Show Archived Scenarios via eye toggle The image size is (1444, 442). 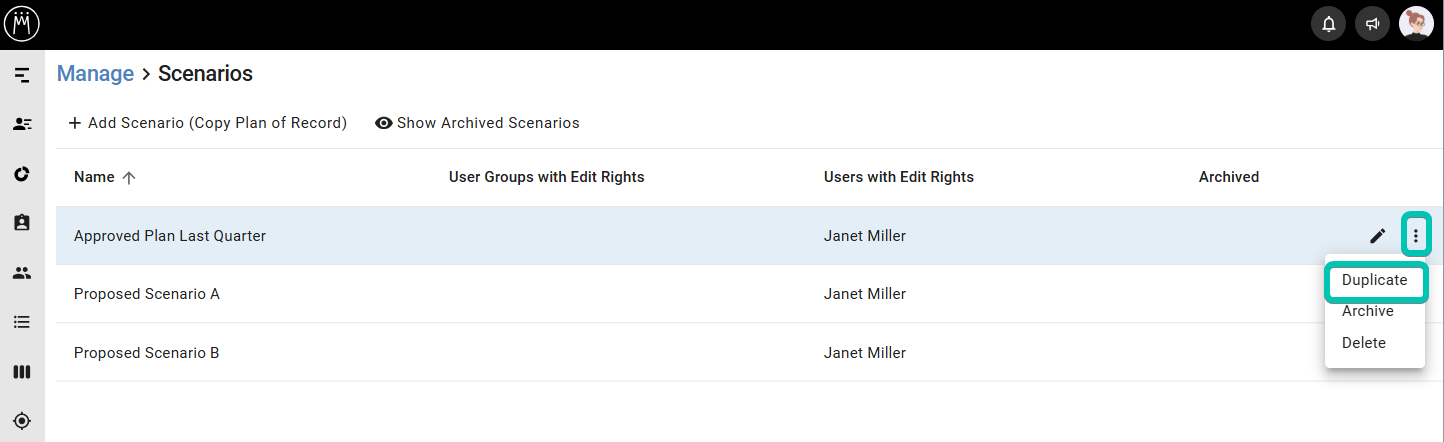[x=477, y=123]
